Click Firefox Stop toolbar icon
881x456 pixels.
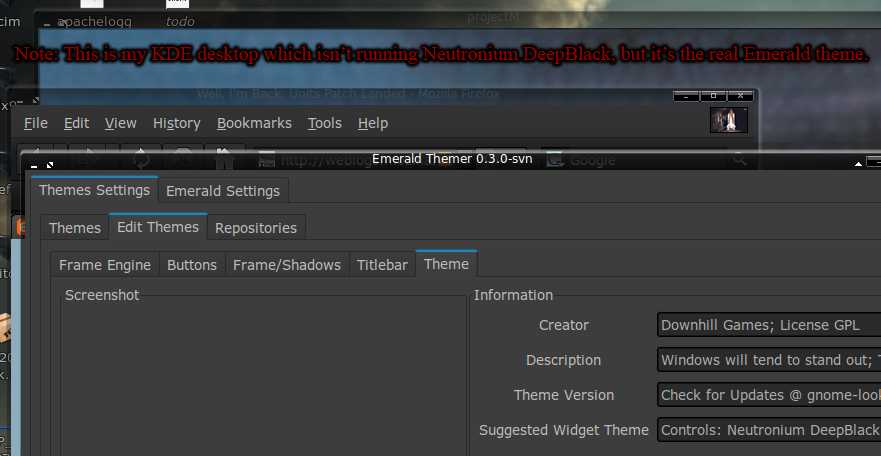tap(183, 159)
